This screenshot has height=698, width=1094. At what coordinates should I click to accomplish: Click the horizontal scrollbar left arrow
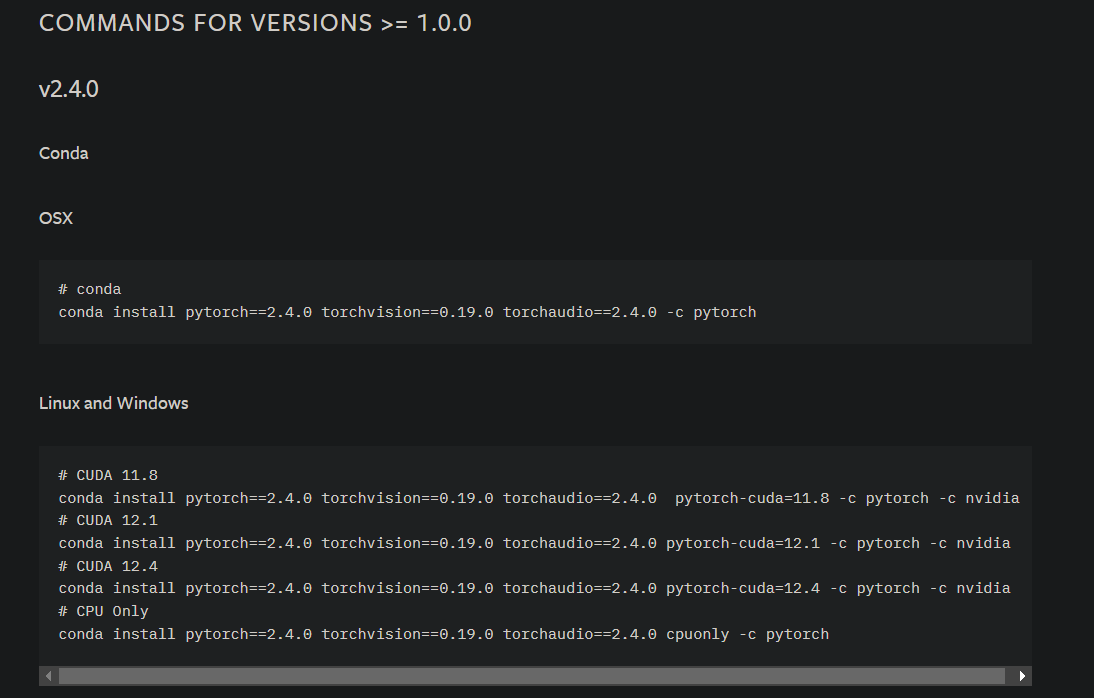click(x=48, y=676)
